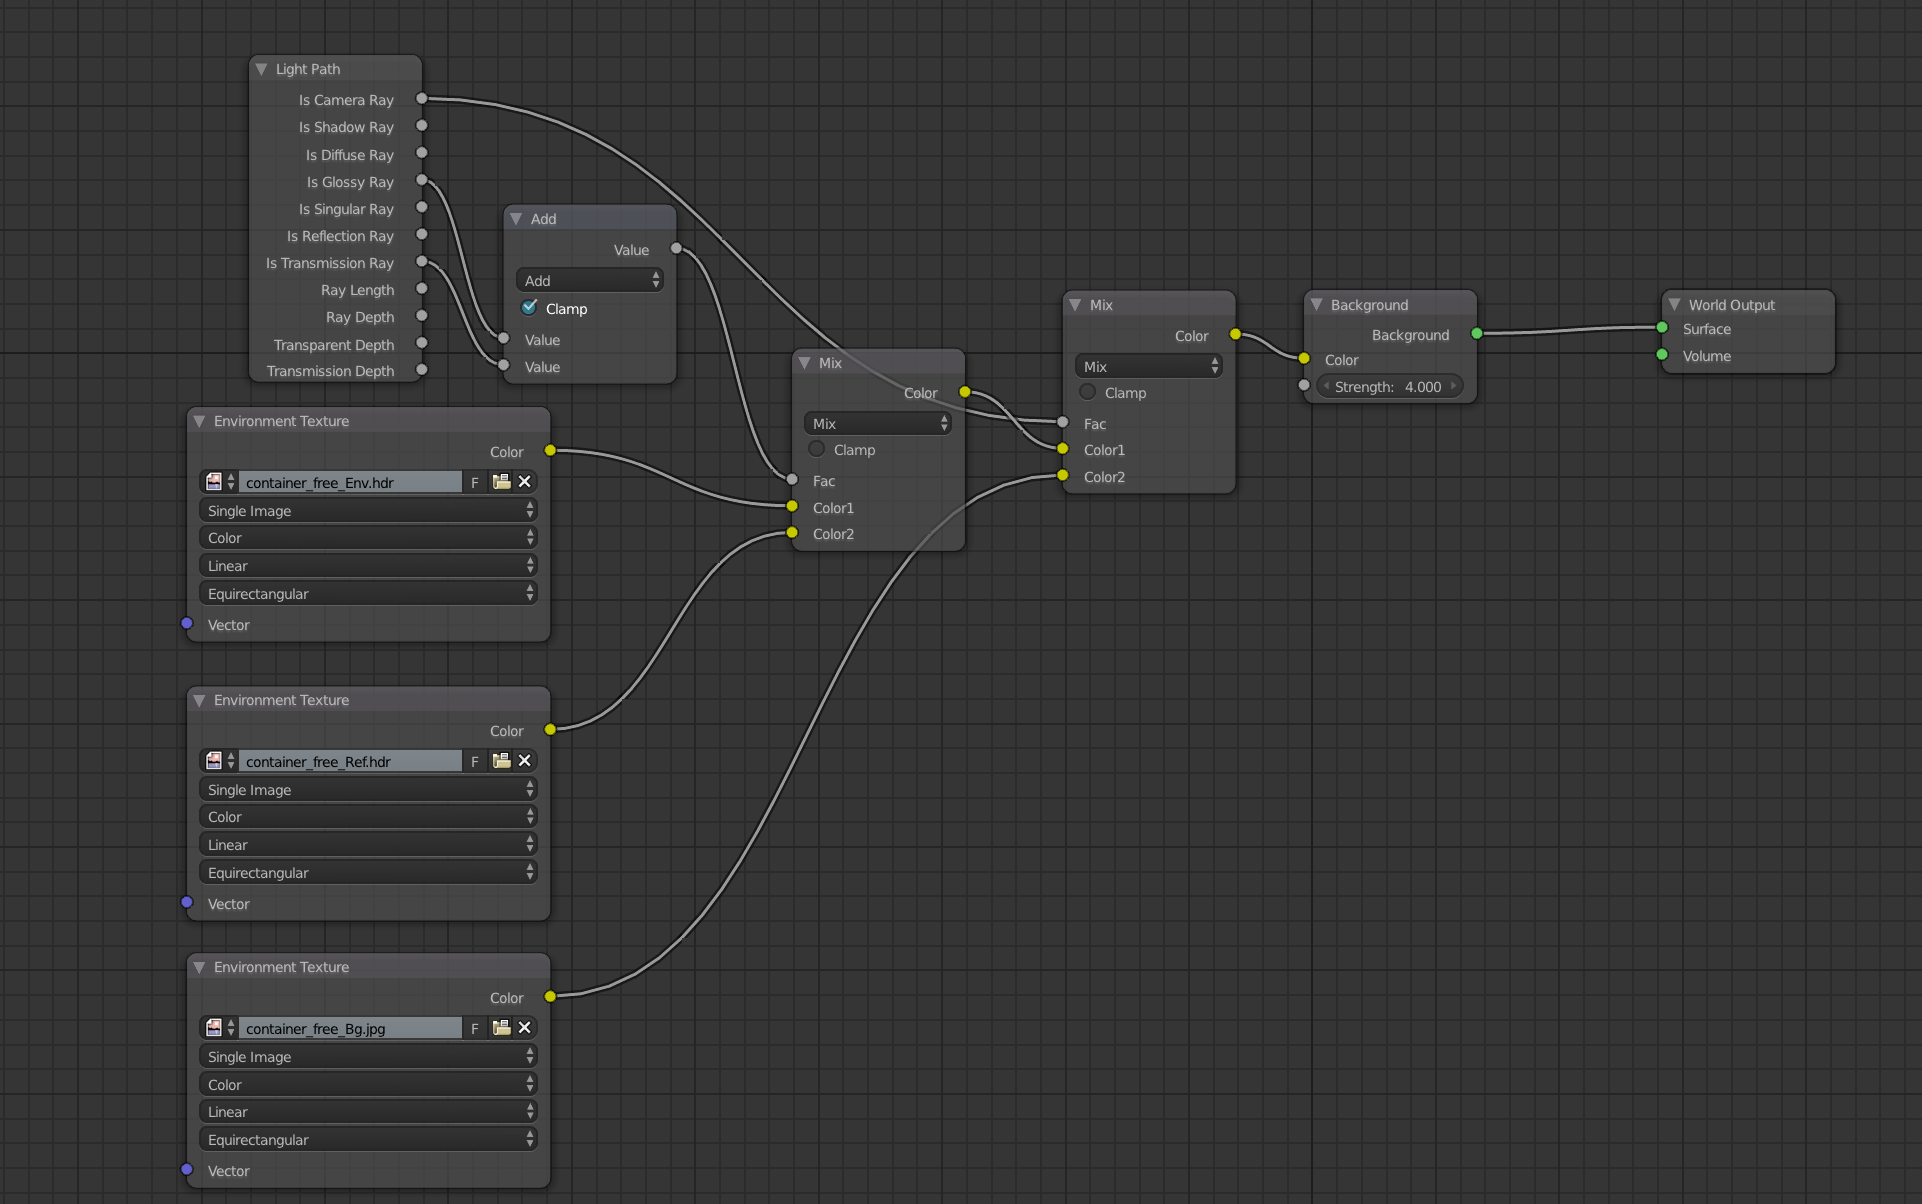This screenshot has width=1922, height=1204.
Task: Collapse the Light Path node
Action: point(262,69)
